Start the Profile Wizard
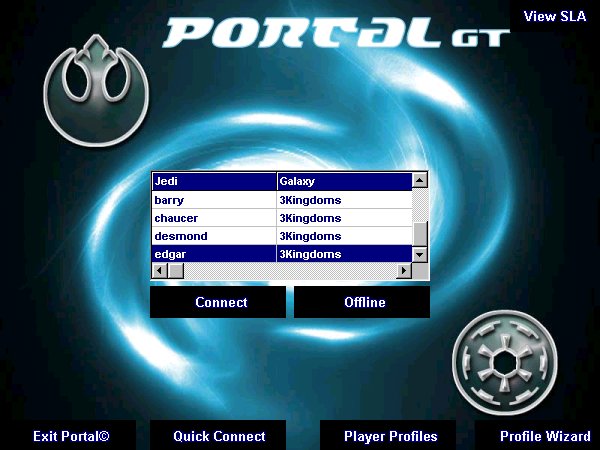This screenshot has height=450, width=600. pos(545,436)
